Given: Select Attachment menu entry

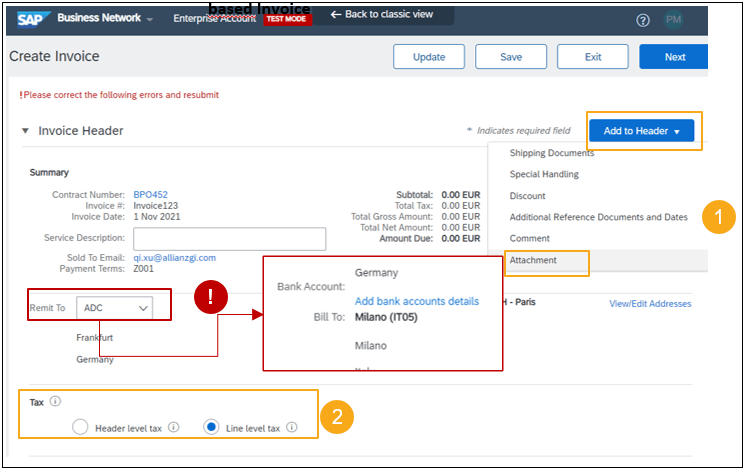Looking at the screenshot, I should click(x=533, y=260).
